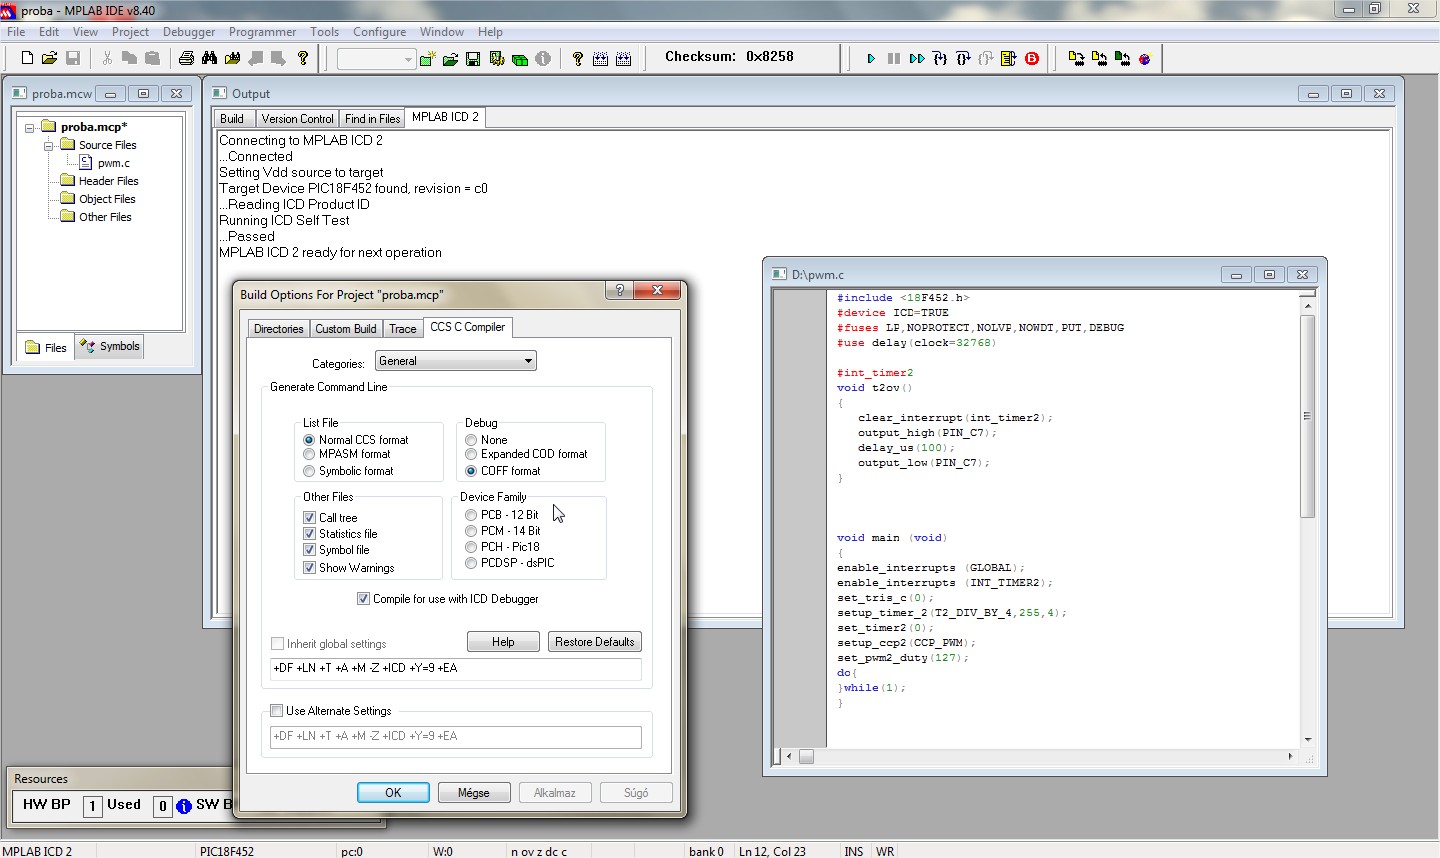
Task: Click the OK button in Build Options
Action: (x=393, y=793)
